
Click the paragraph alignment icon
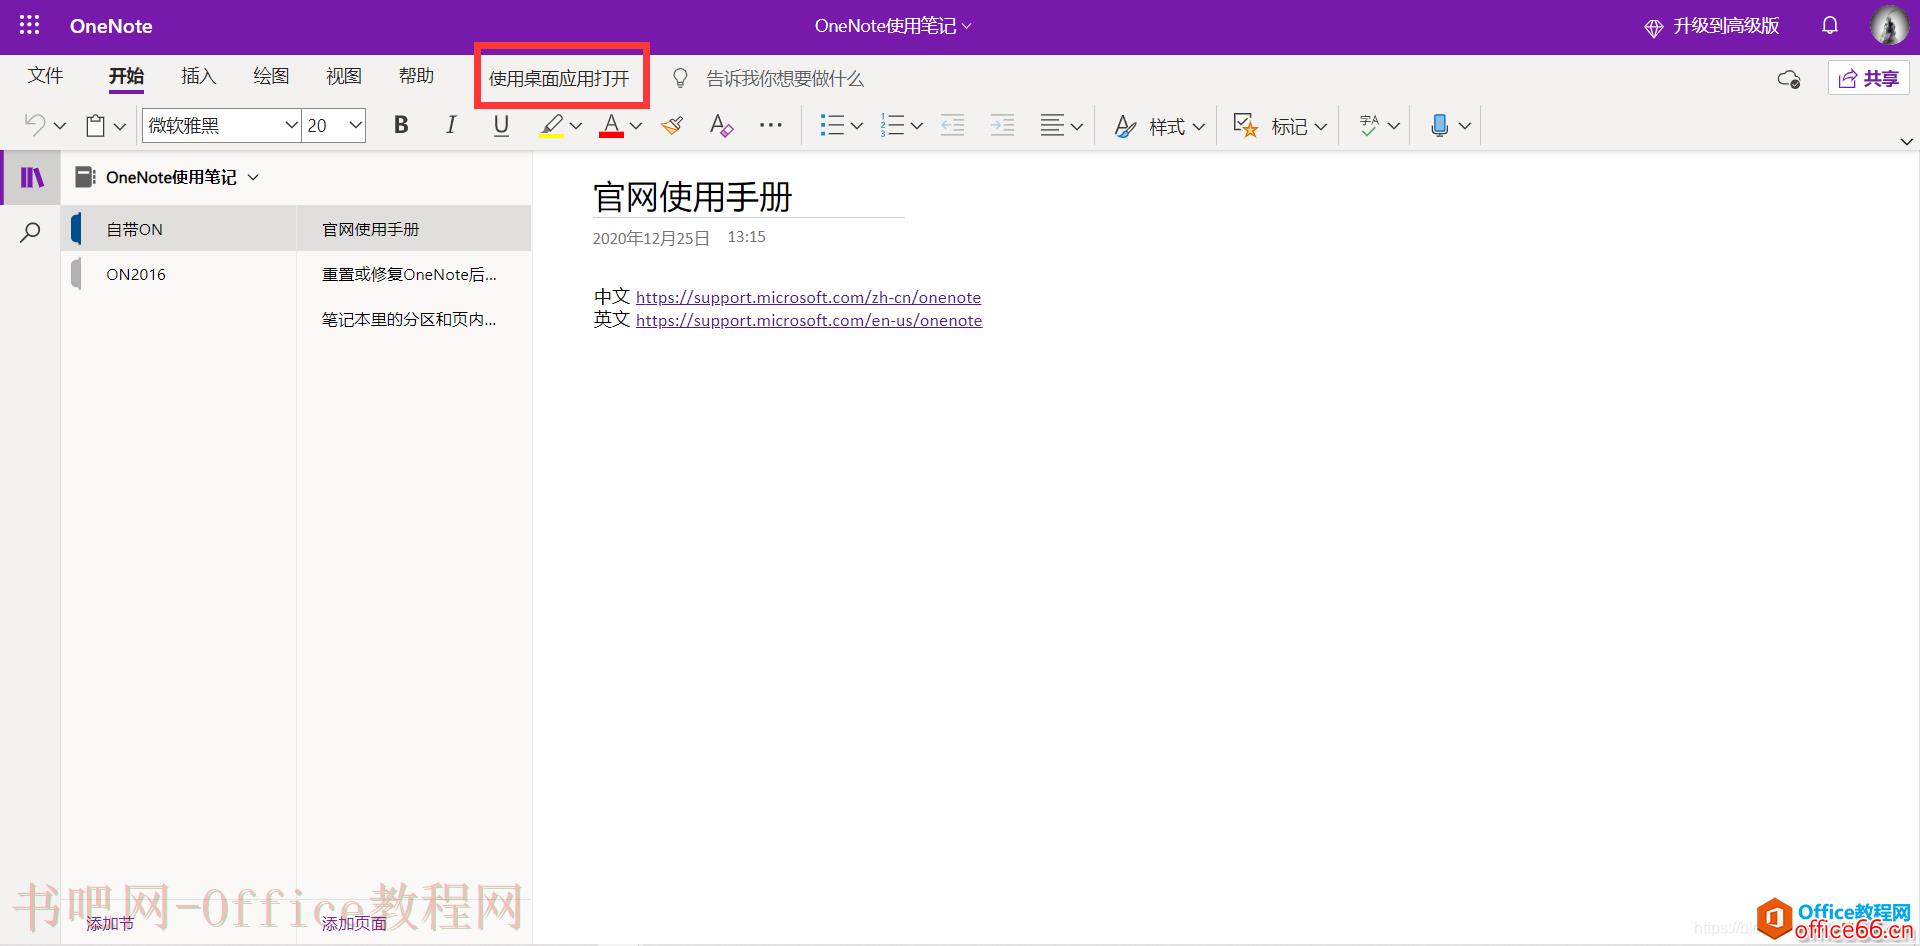click(1052, 125)
